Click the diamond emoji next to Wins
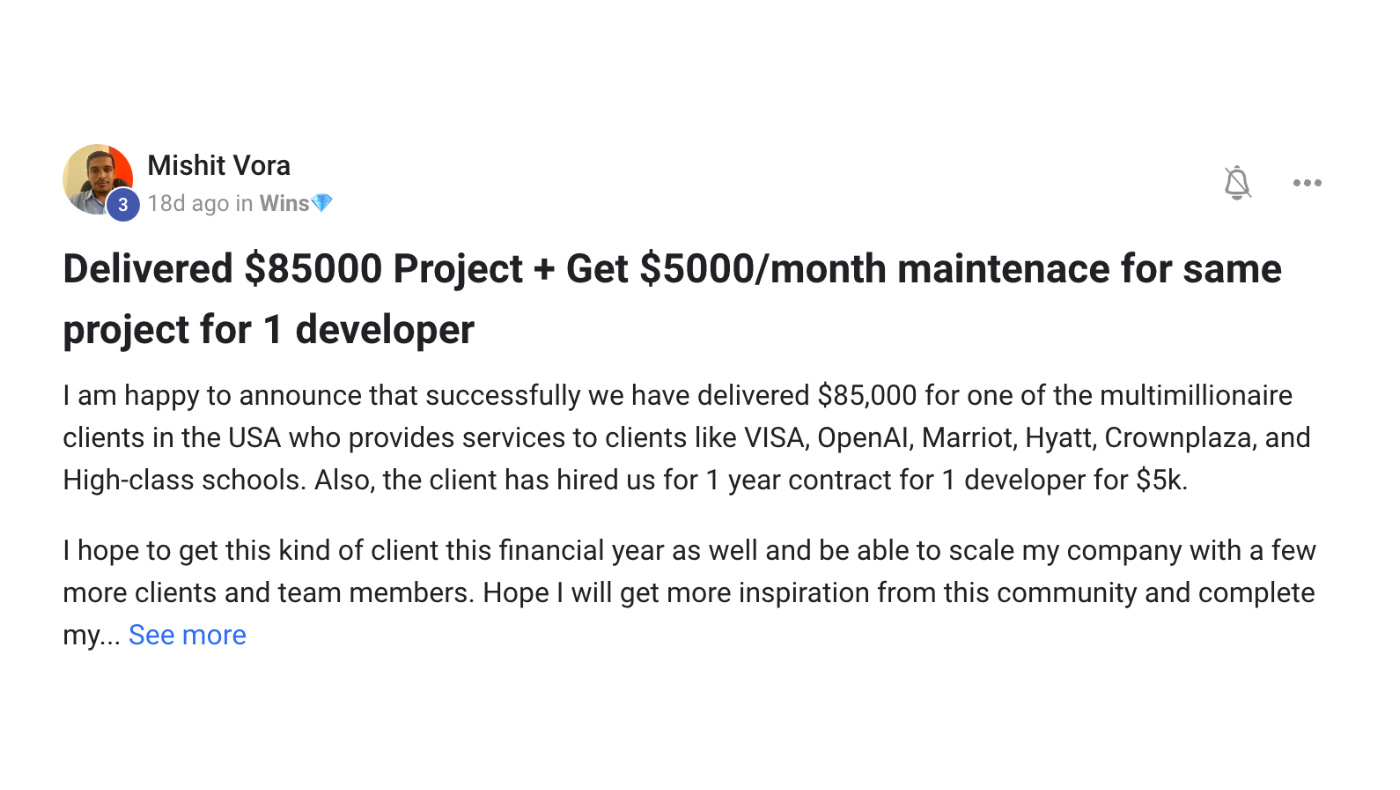Image resolution: width=1400 pixels, height=790 pixels. pos(321,203)
